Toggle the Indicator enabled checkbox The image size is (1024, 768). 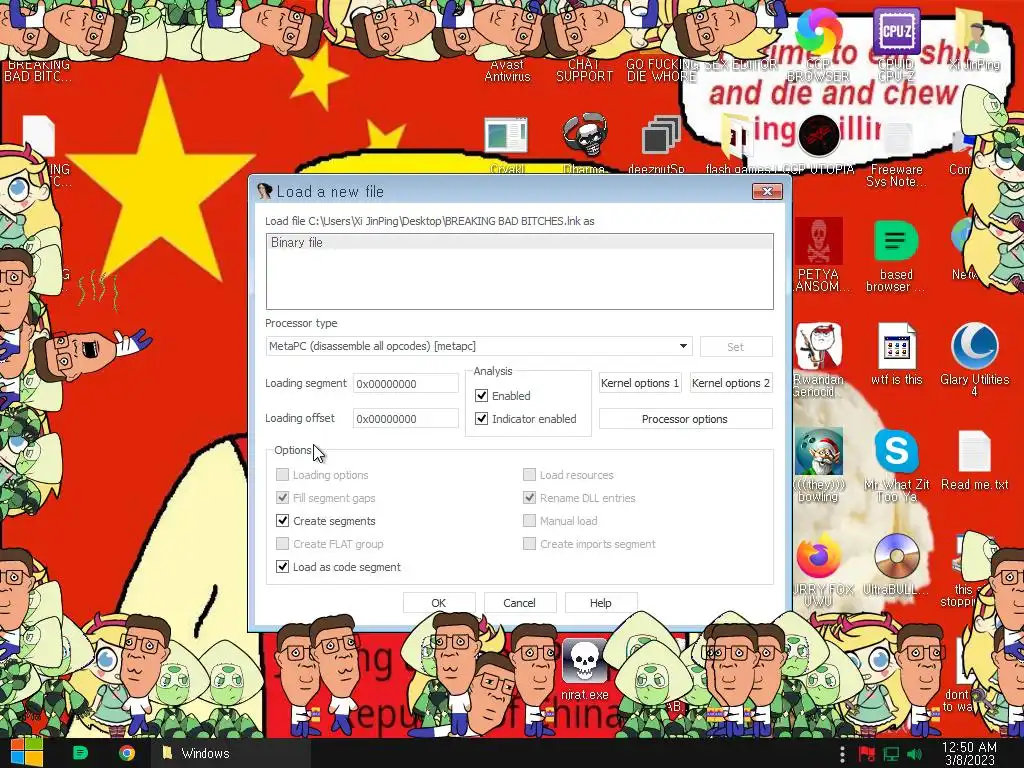[x=481, y=419]
